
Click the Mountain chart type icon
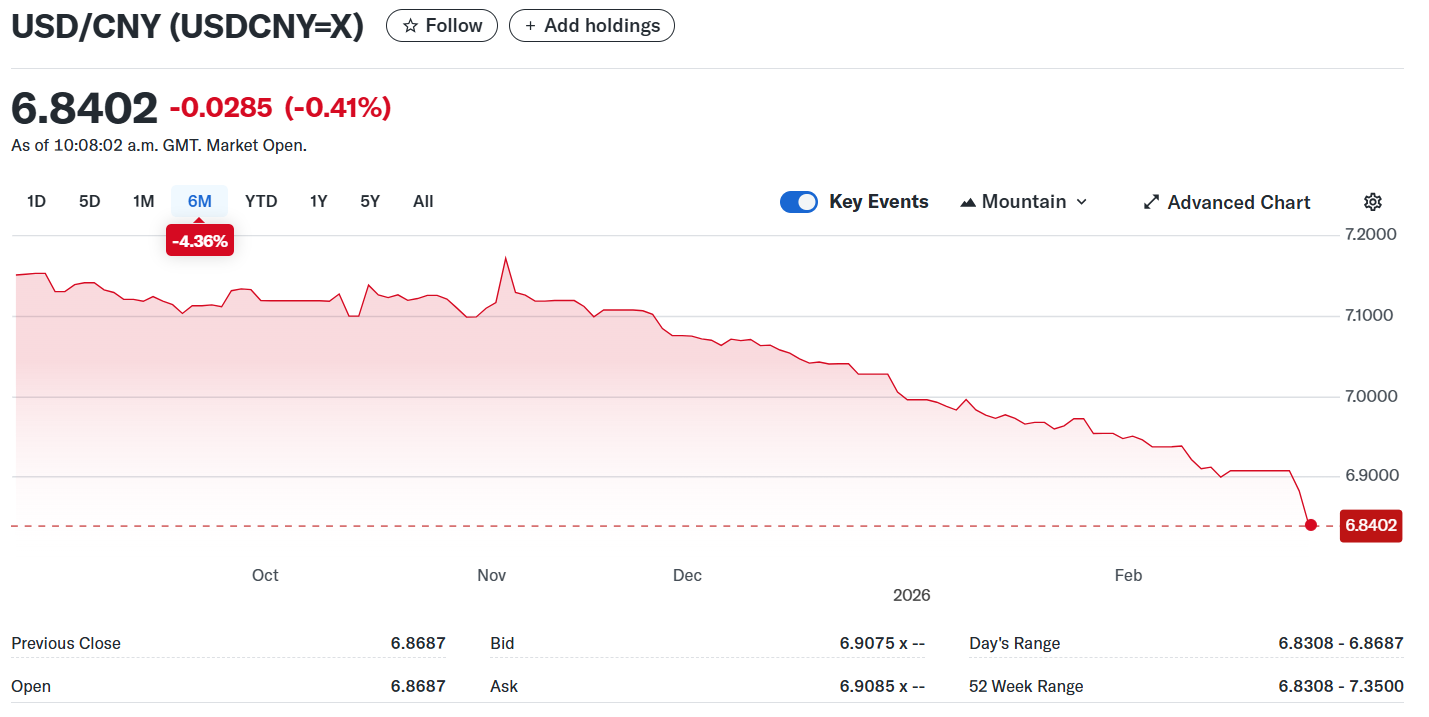967,202
